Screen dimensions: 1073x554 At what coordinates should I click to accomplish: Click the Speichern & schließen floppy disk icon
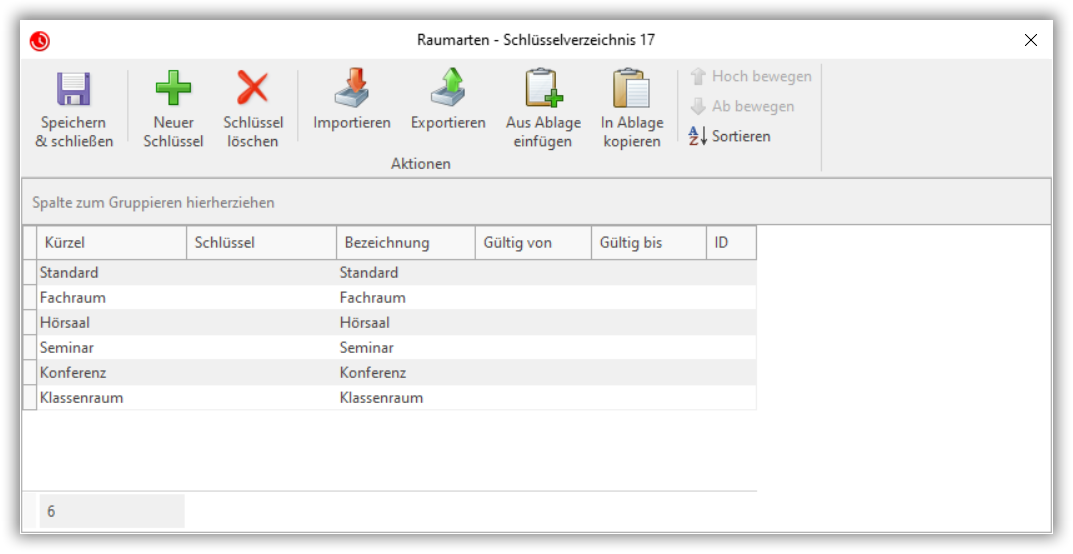(x=74, y=89)
